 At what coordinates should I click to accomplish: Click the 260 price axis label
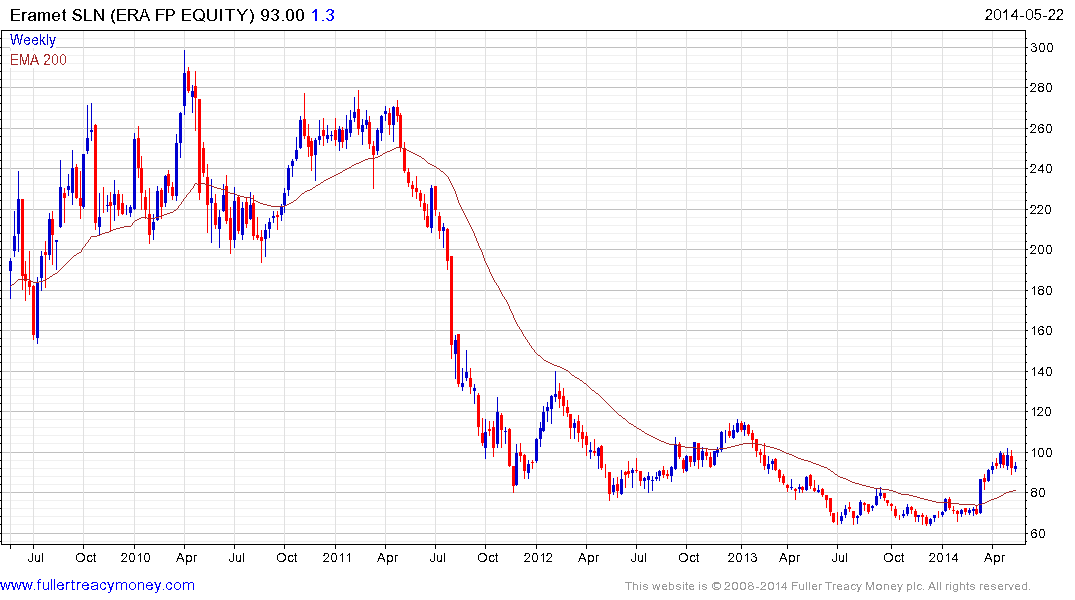[1041, 128]
